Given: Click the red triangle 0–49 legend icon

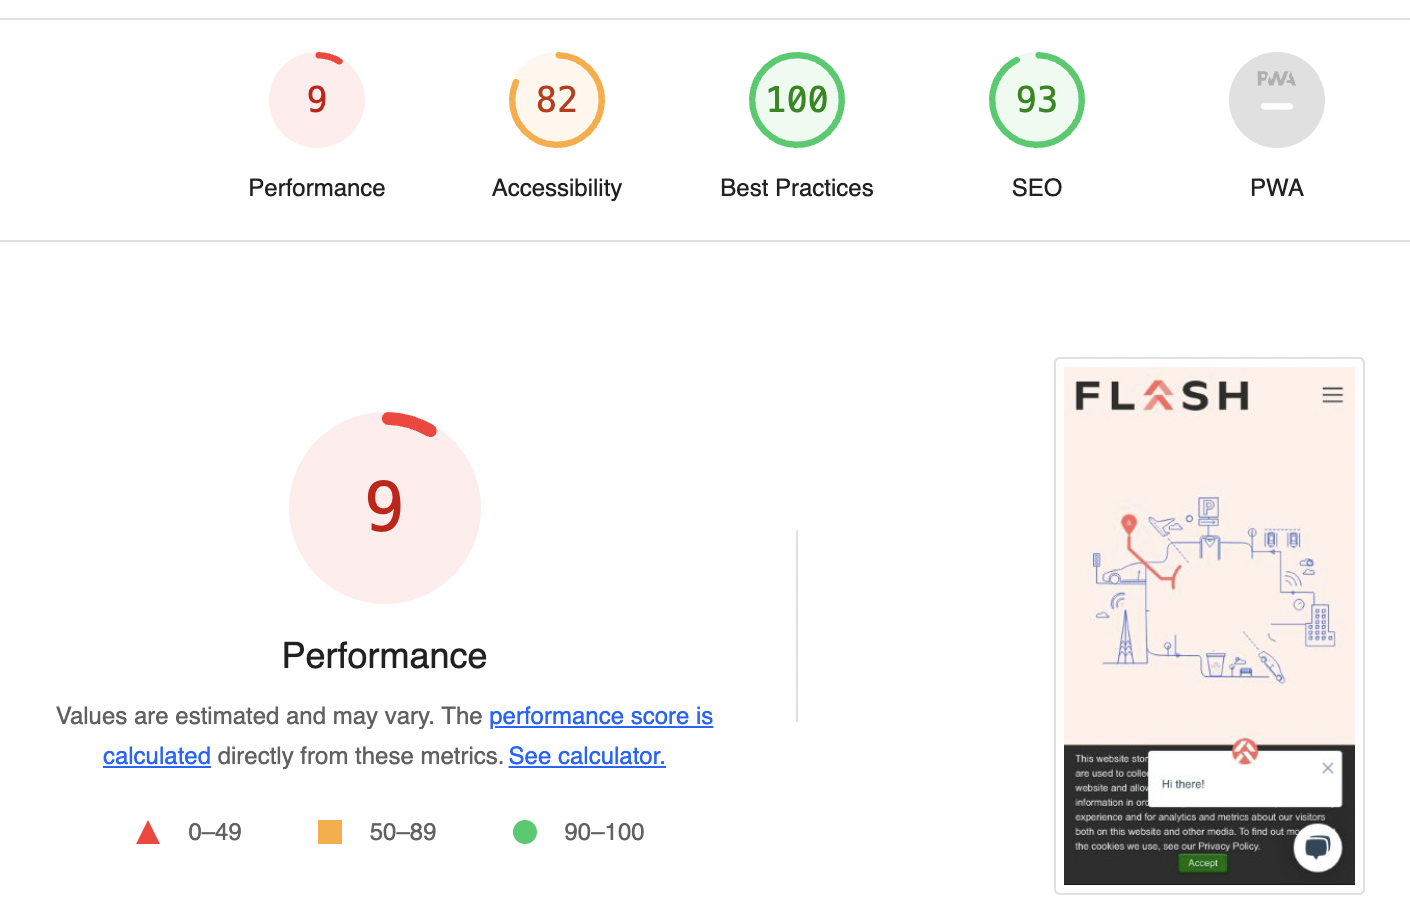Looking at the screenshot, I should click(148, 832).
